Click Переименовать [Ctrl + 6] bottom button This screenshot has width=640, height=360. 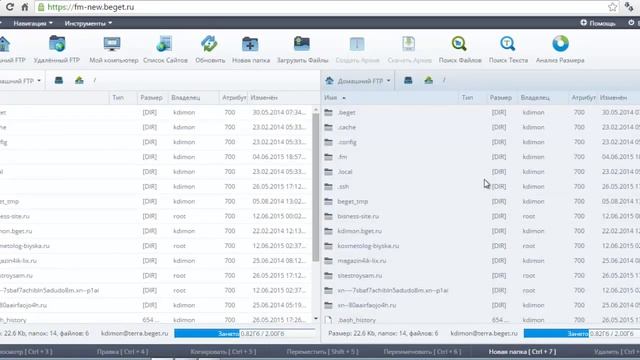(422, 351)
